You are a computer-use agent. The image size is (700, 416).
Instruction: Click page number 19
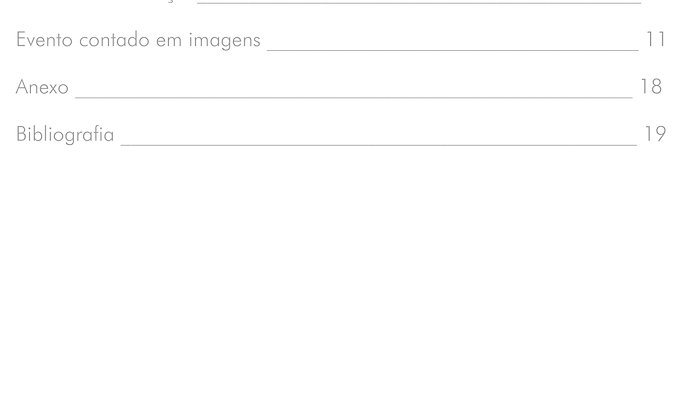pos(655,134)
